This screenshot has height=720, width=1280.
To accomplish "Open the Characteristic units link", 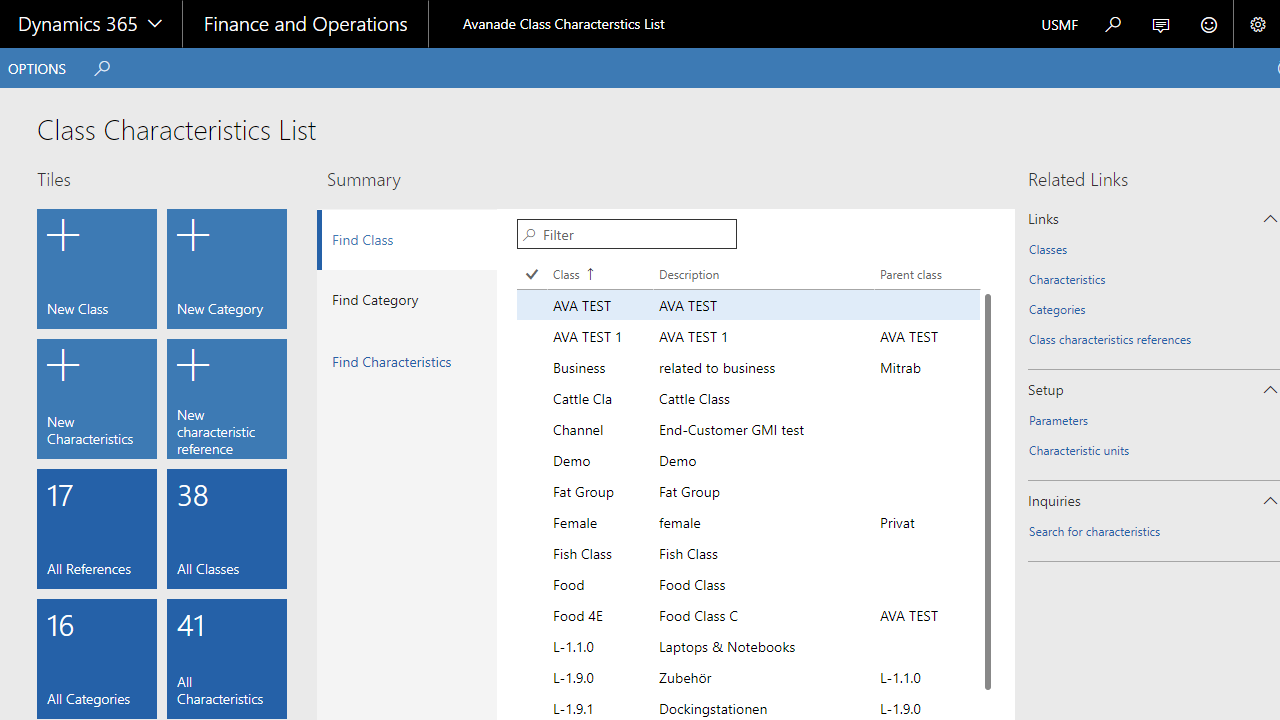I will [x=1079, y=451].
